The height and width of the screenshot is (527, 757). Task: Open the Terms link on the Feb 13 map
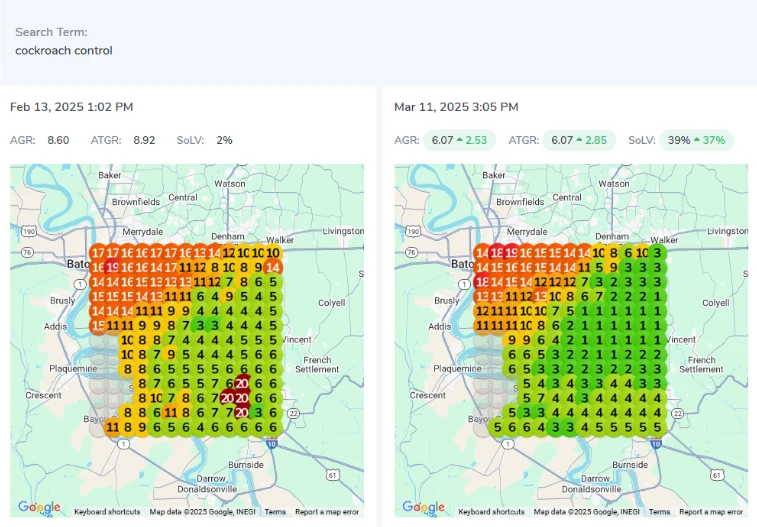pos(275,512)
